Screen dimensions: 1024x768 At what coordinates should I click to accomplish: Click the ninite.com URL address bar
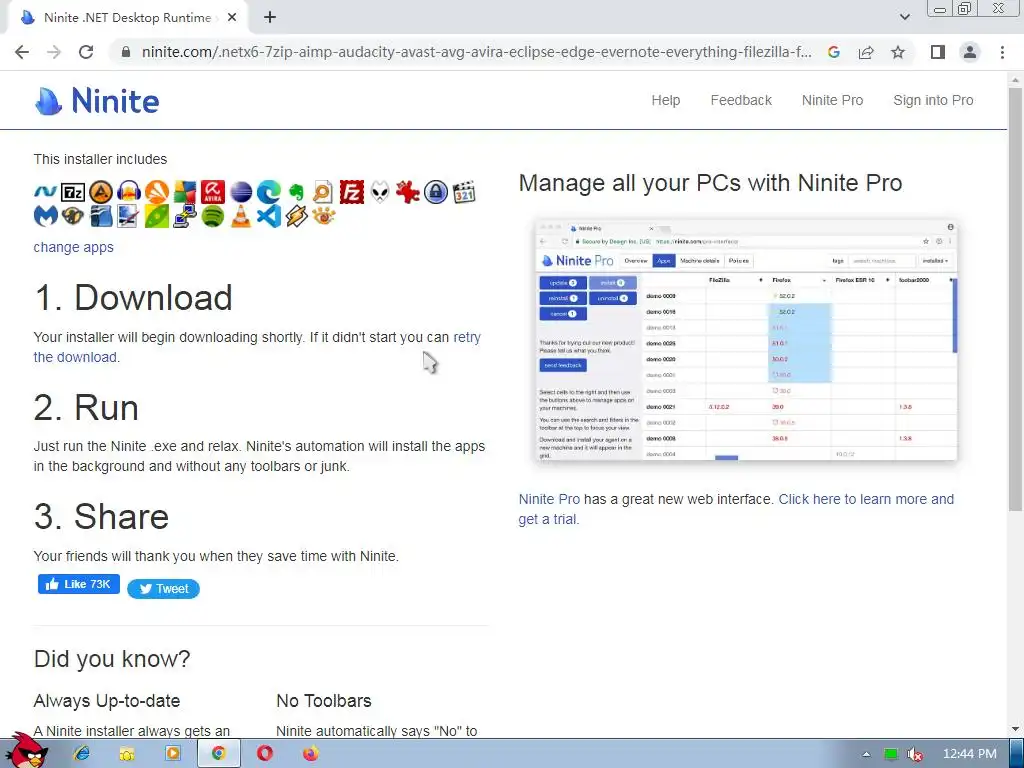click(x=477, y=52)
